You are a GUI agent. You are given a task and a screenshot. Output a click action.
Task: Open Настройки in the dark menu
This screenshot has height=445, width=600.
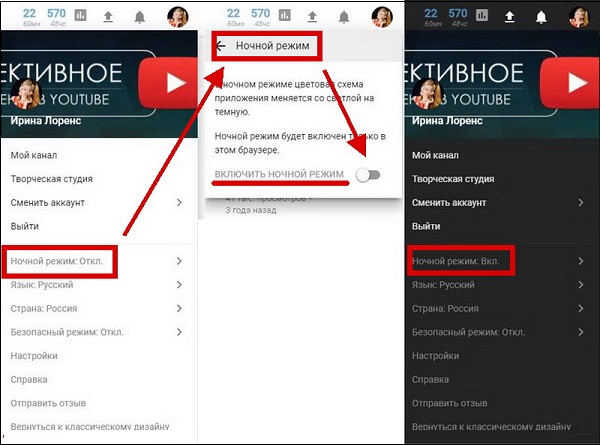point(435,356)
